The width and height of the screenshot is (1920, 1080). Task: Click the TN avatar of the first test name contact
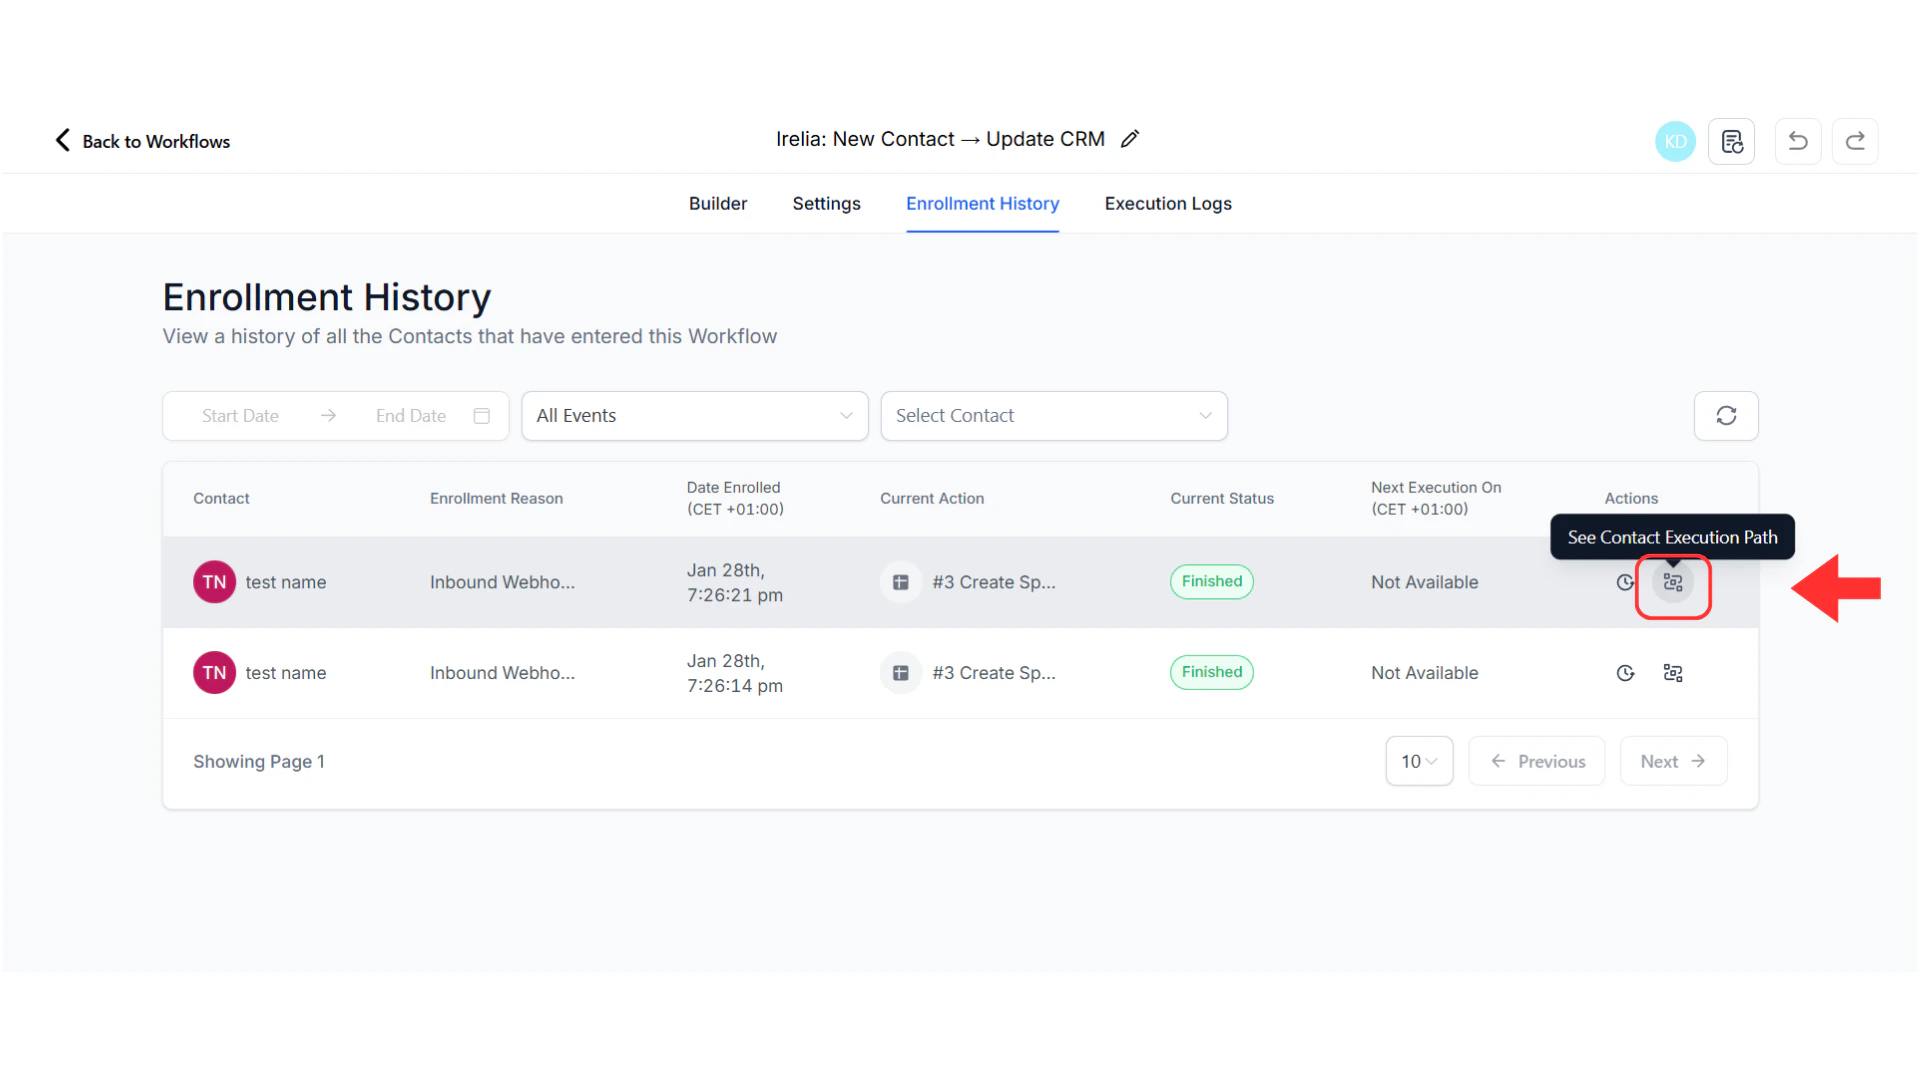[213, 581]
